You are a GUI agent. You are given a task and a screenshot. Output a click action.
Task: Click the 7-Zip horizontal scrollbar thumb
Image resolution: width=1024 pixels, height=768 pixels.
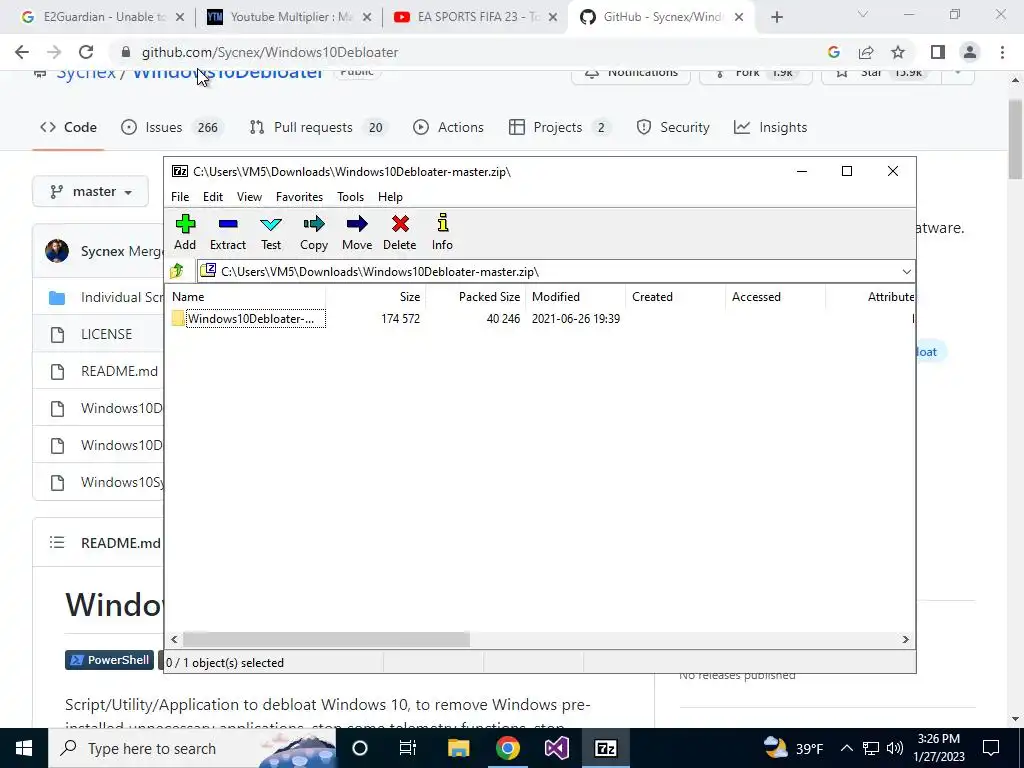[326, 639]
